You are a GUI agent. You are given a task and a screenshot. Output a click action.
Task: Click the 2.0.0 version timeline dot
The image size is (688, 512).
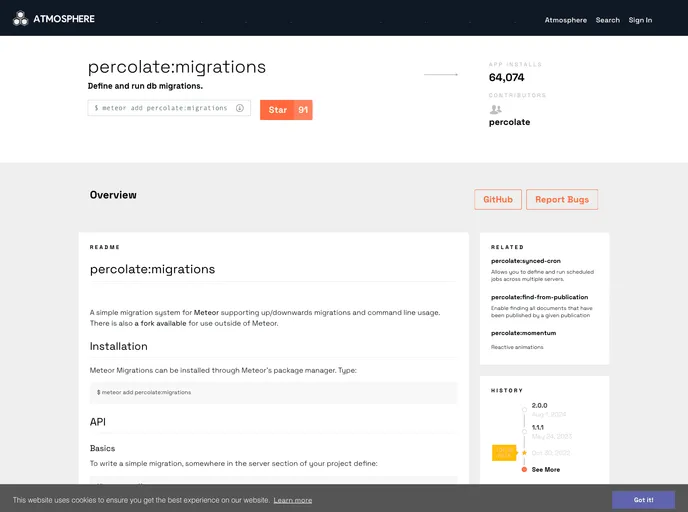tap(524, 410)
